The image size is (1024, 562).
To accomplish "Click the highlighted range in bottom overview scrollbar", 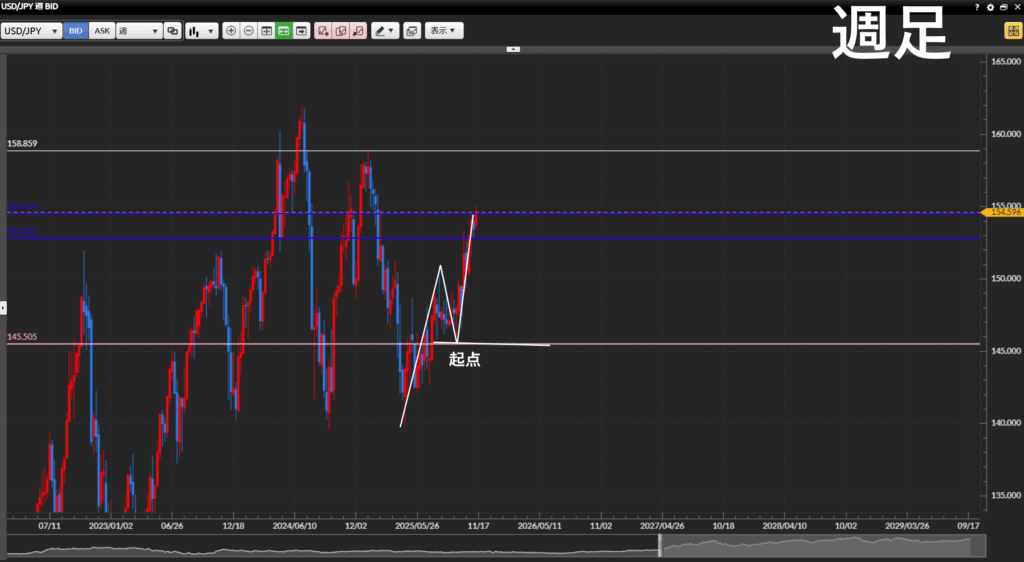I will pyautogui.click(x=822, y=546).
